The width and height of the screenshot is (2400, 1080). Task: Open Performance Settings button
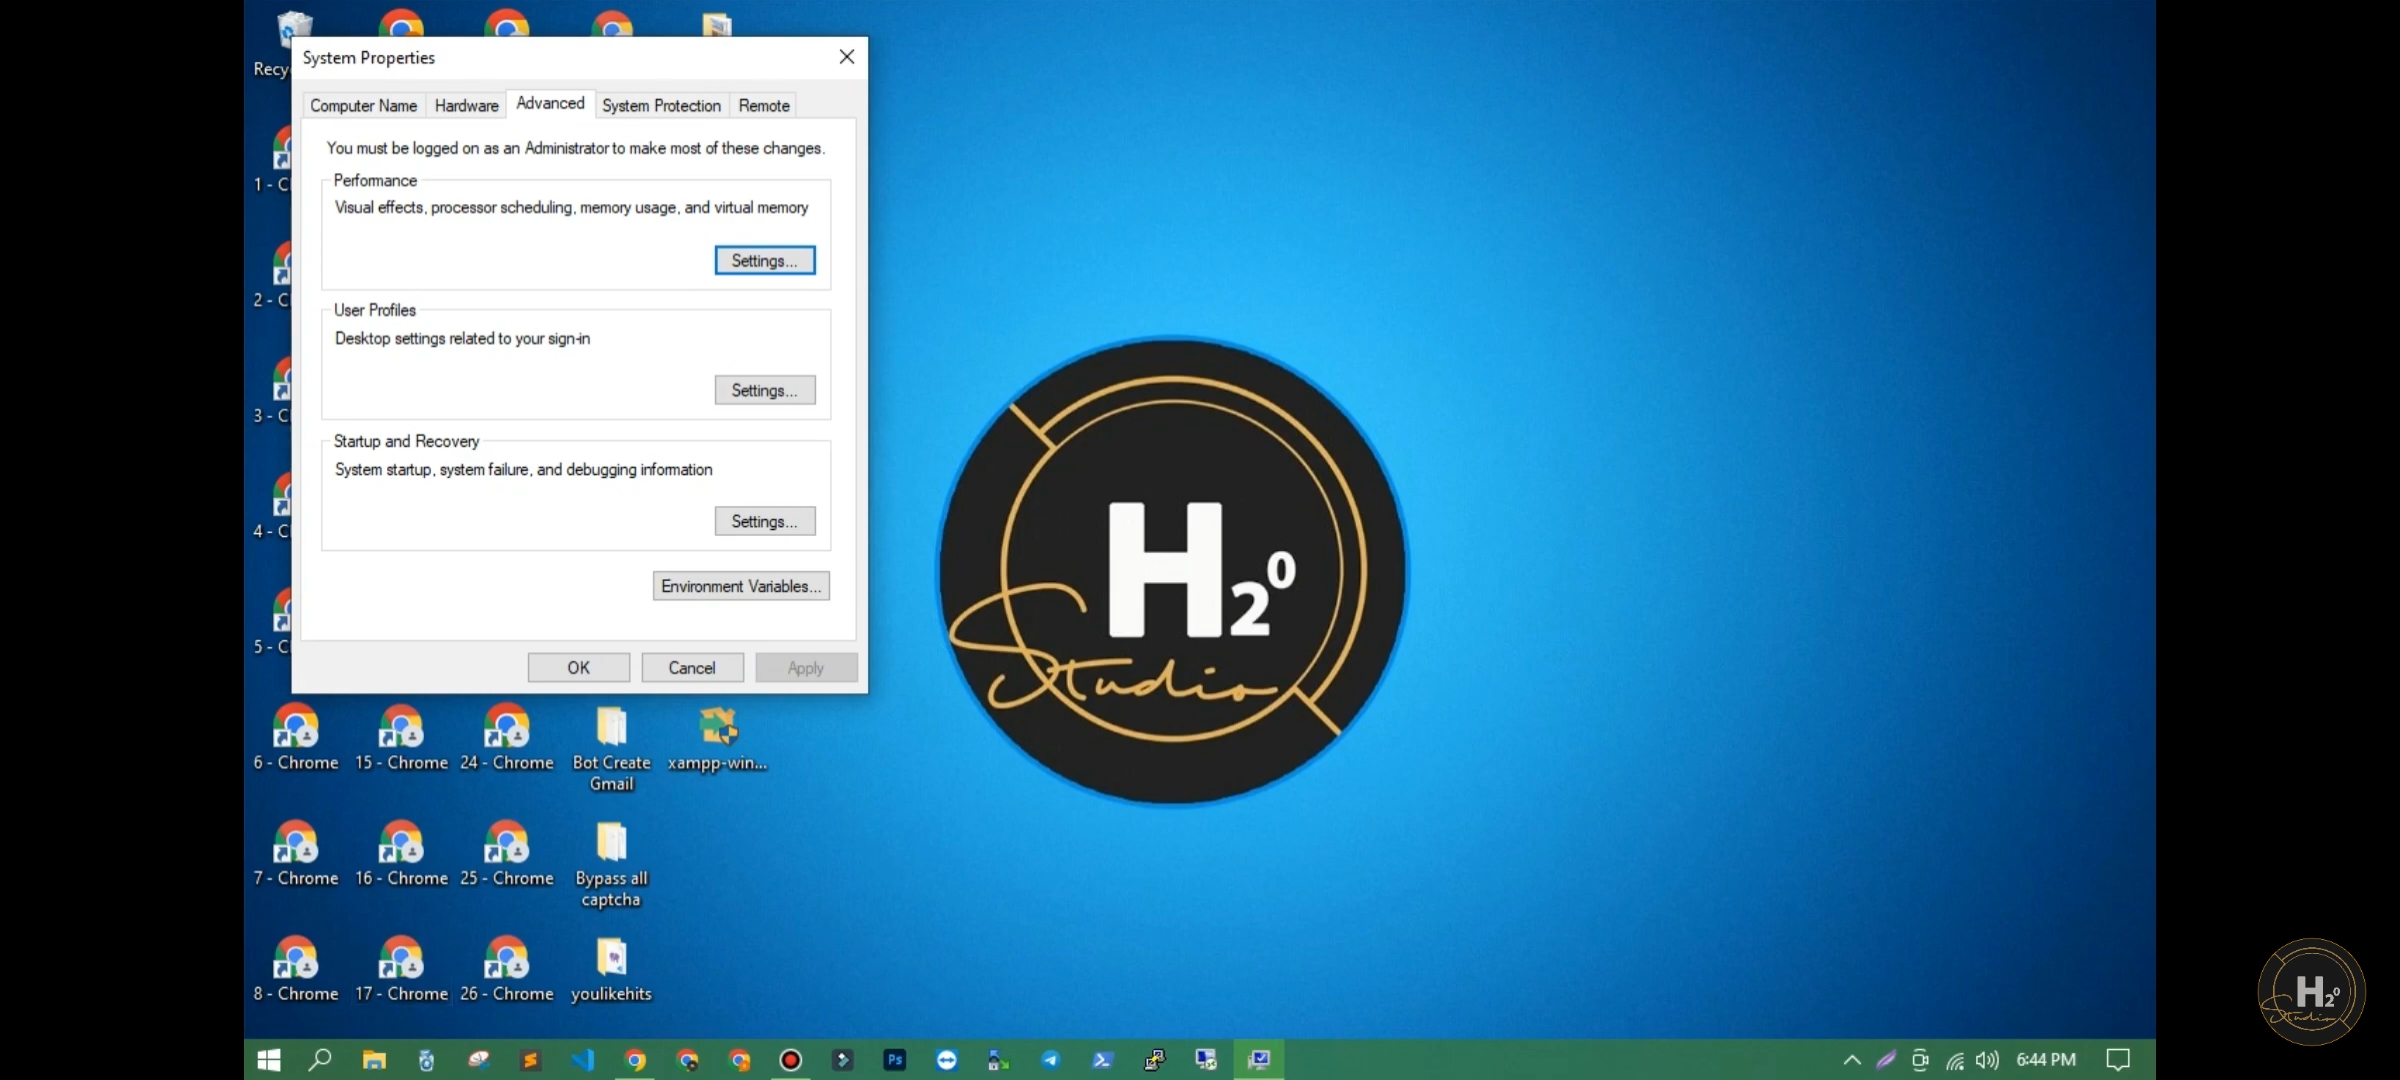point(764,260)
